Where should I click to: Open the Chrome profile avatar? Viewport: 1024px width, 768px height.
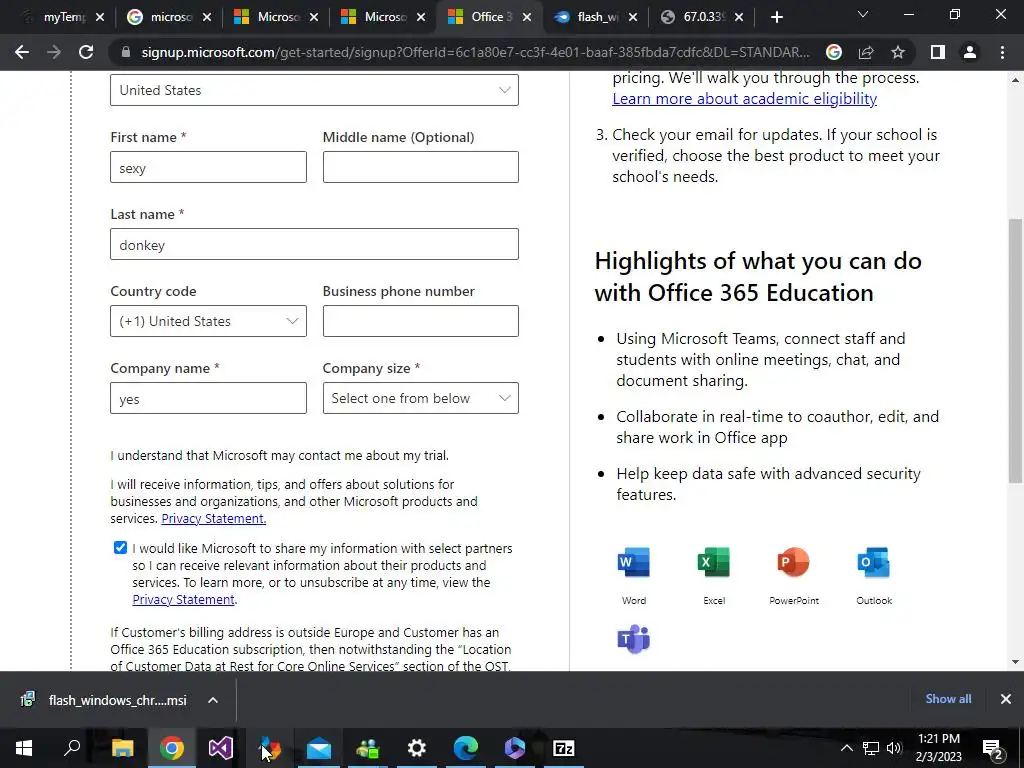[x=970, y=52]
